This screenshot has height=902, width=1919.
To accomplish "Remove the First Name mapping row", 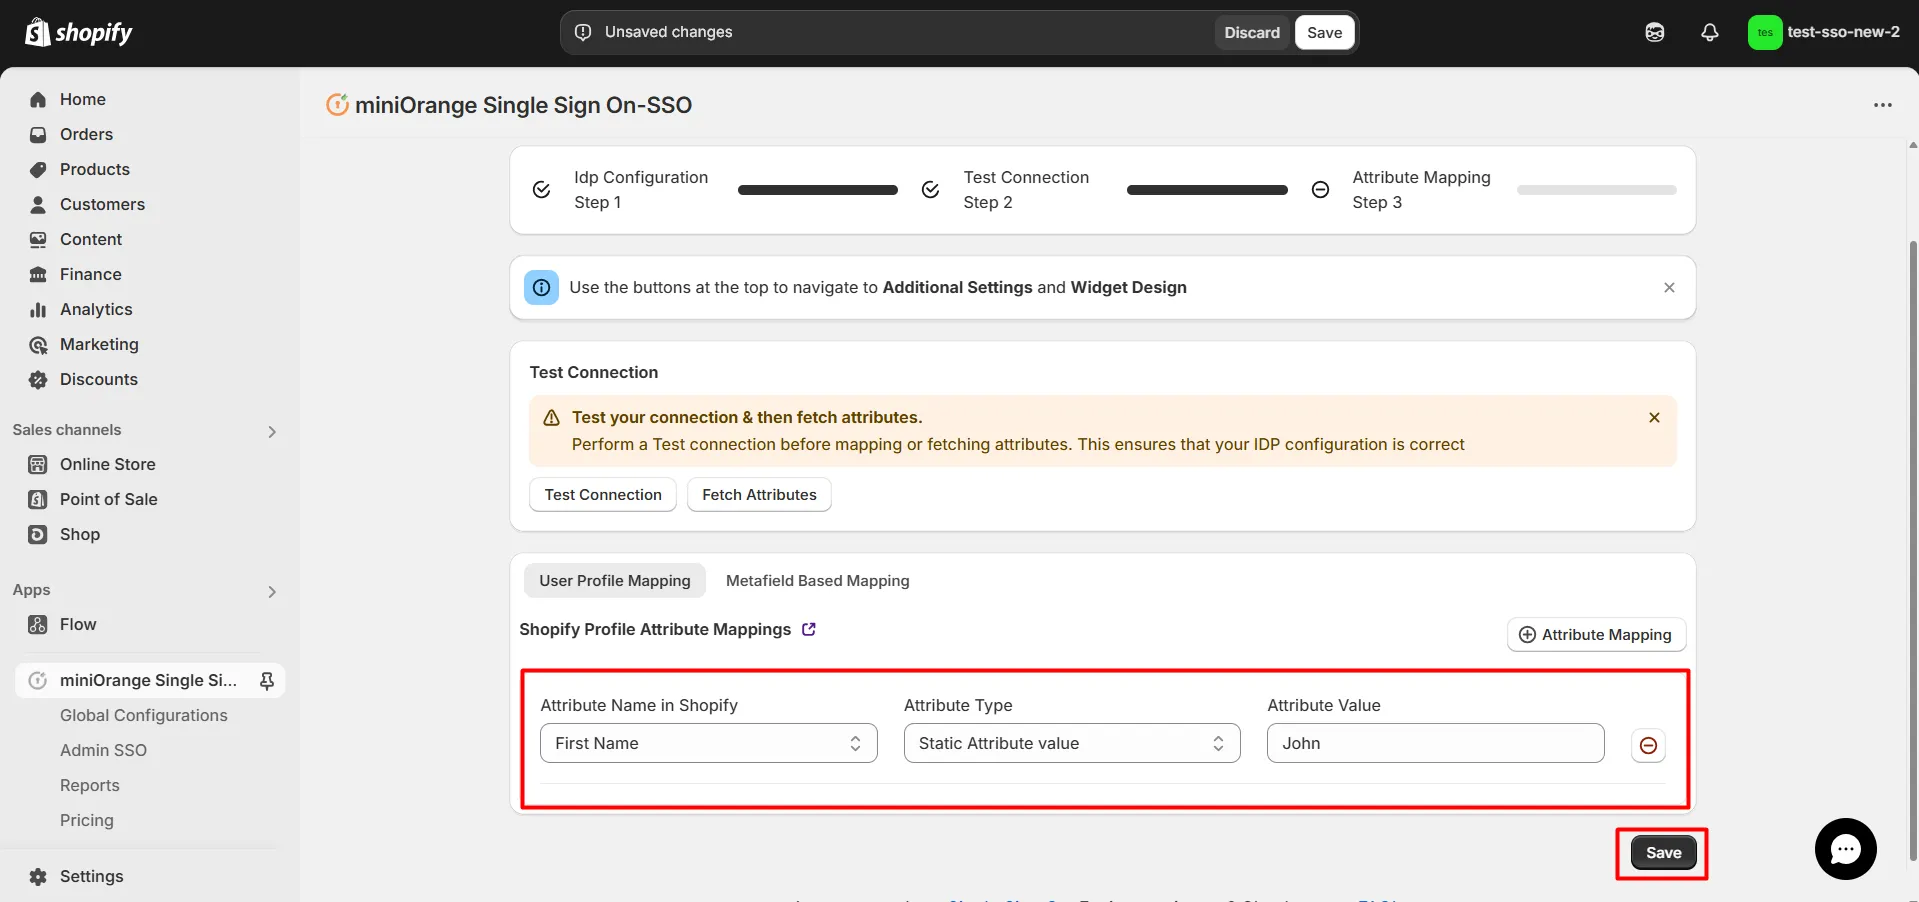I will coord(1648,745).
